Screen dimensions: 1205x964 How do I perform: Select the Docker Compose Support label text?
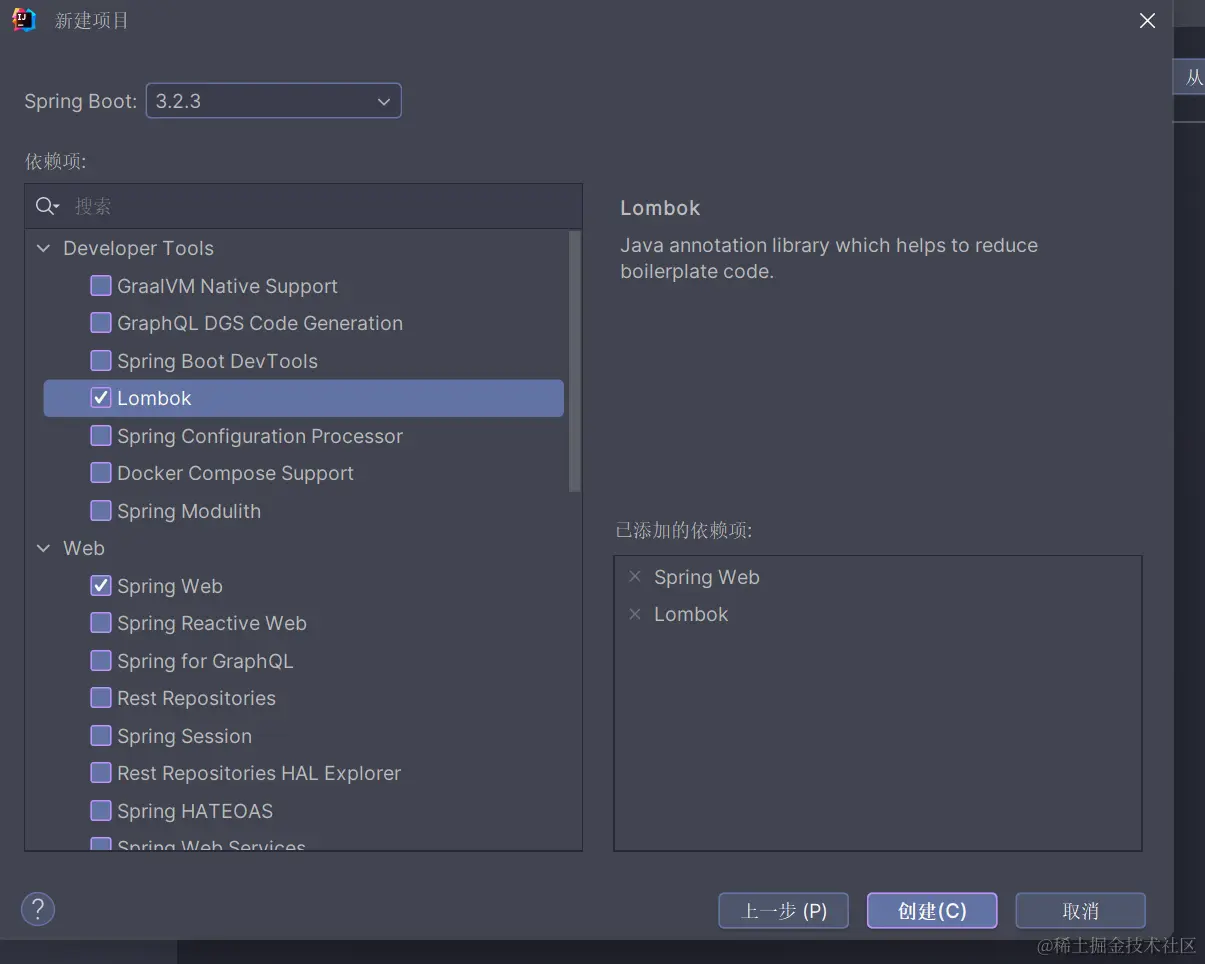pos(235,473)
